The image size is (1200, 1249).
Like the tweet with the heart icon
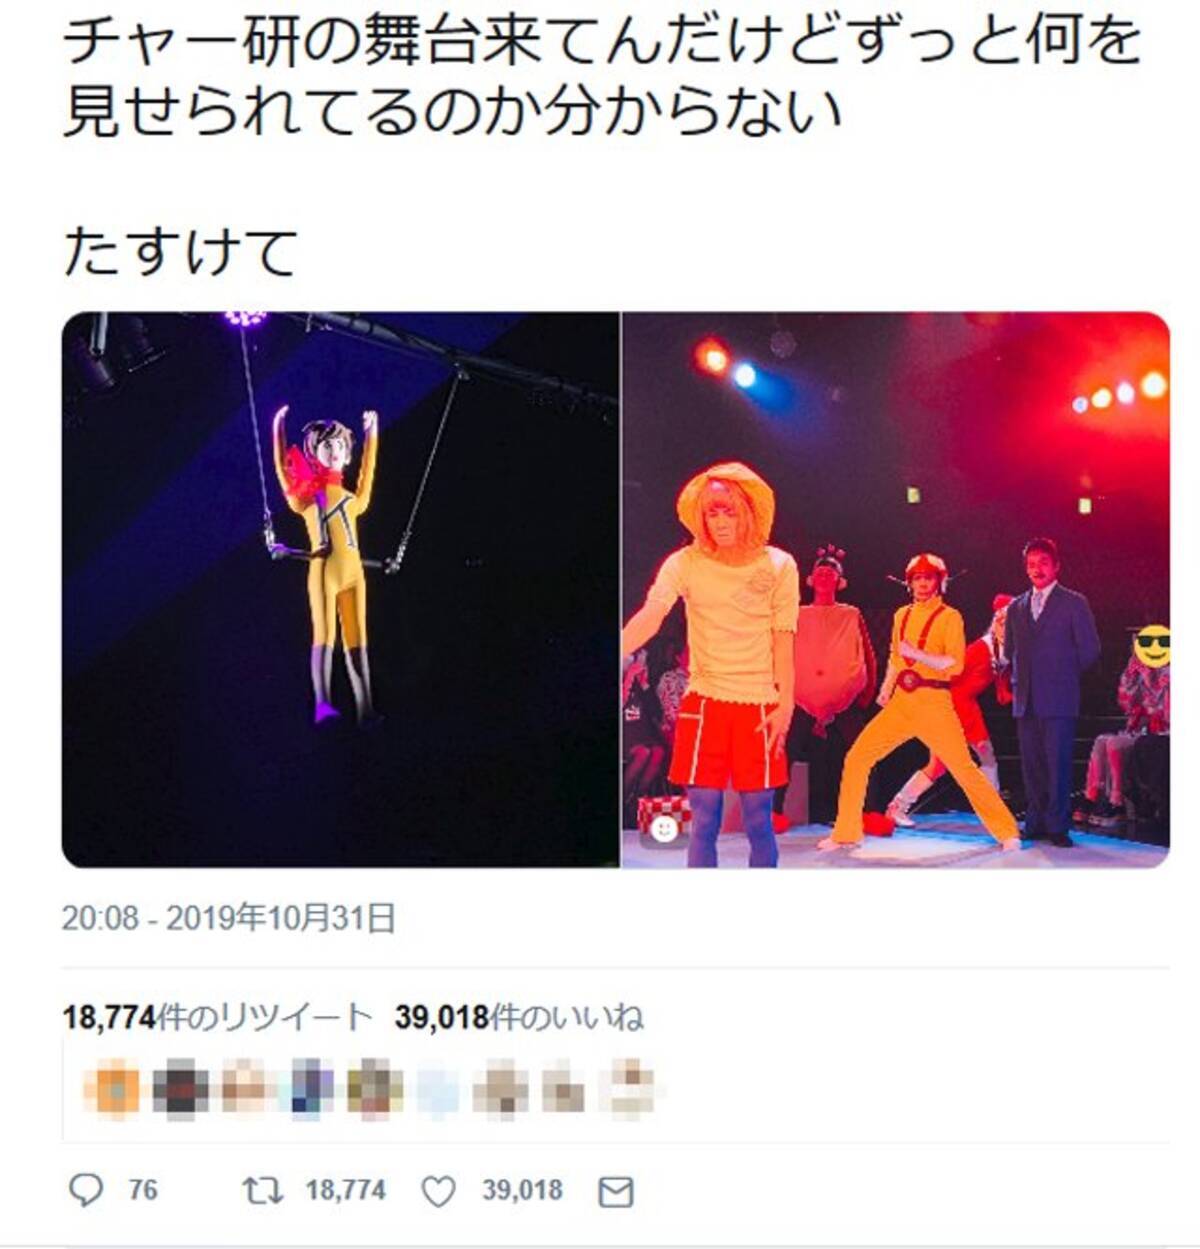pyautogui.click(x=439, y=1191)
